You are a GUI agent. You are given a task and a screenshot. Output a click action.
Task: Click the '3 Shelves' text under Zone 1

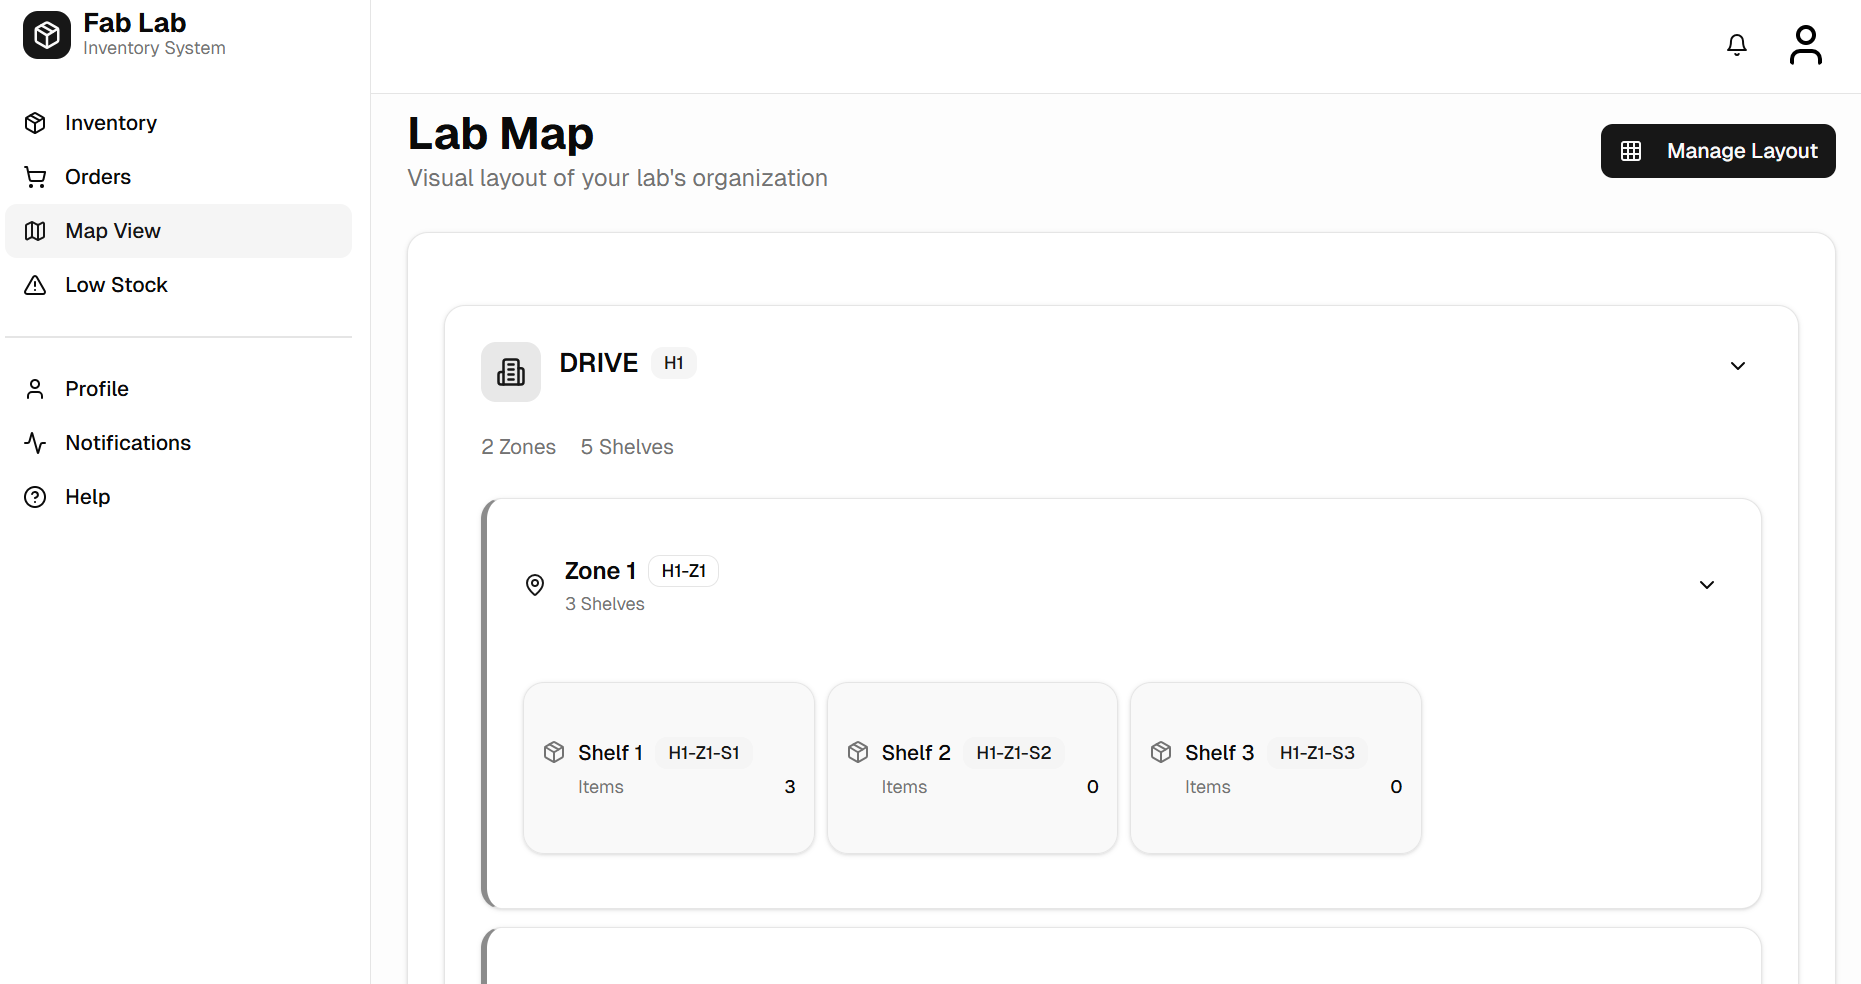[605, 604]
